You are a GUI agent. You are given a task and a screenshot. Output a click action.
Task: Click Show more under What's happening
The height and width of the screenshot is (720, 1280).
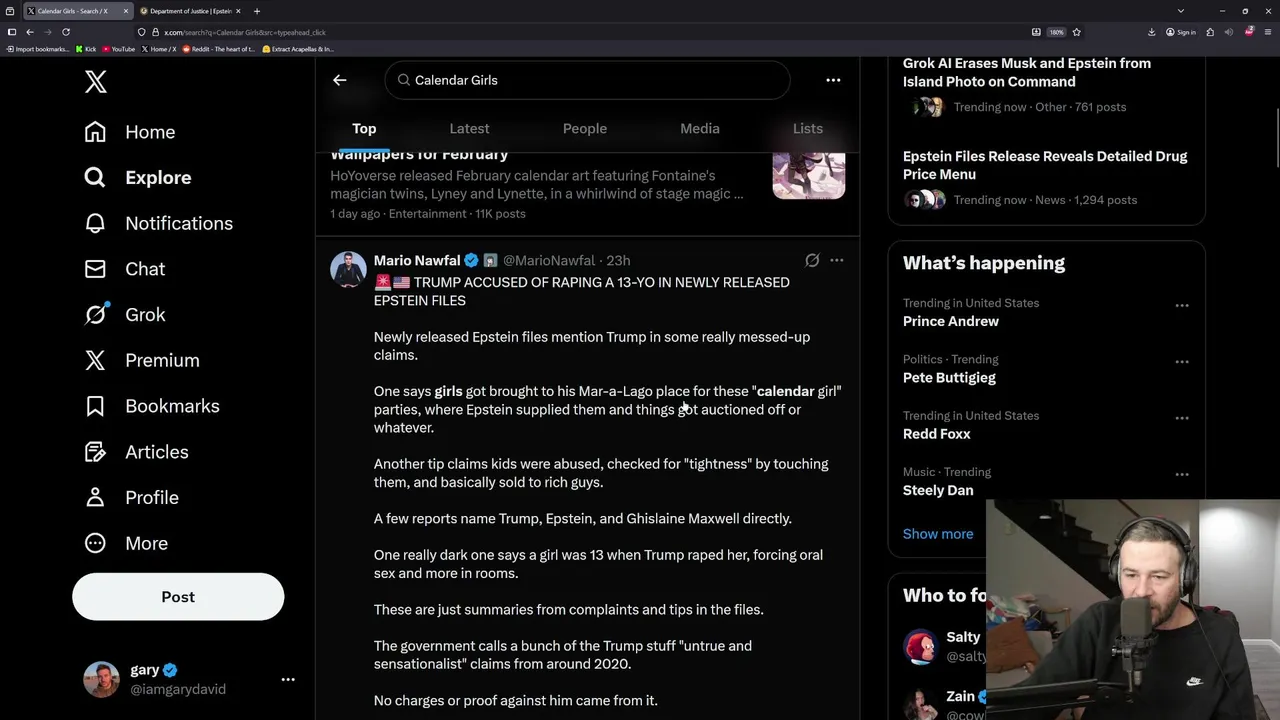coord(938,534)
